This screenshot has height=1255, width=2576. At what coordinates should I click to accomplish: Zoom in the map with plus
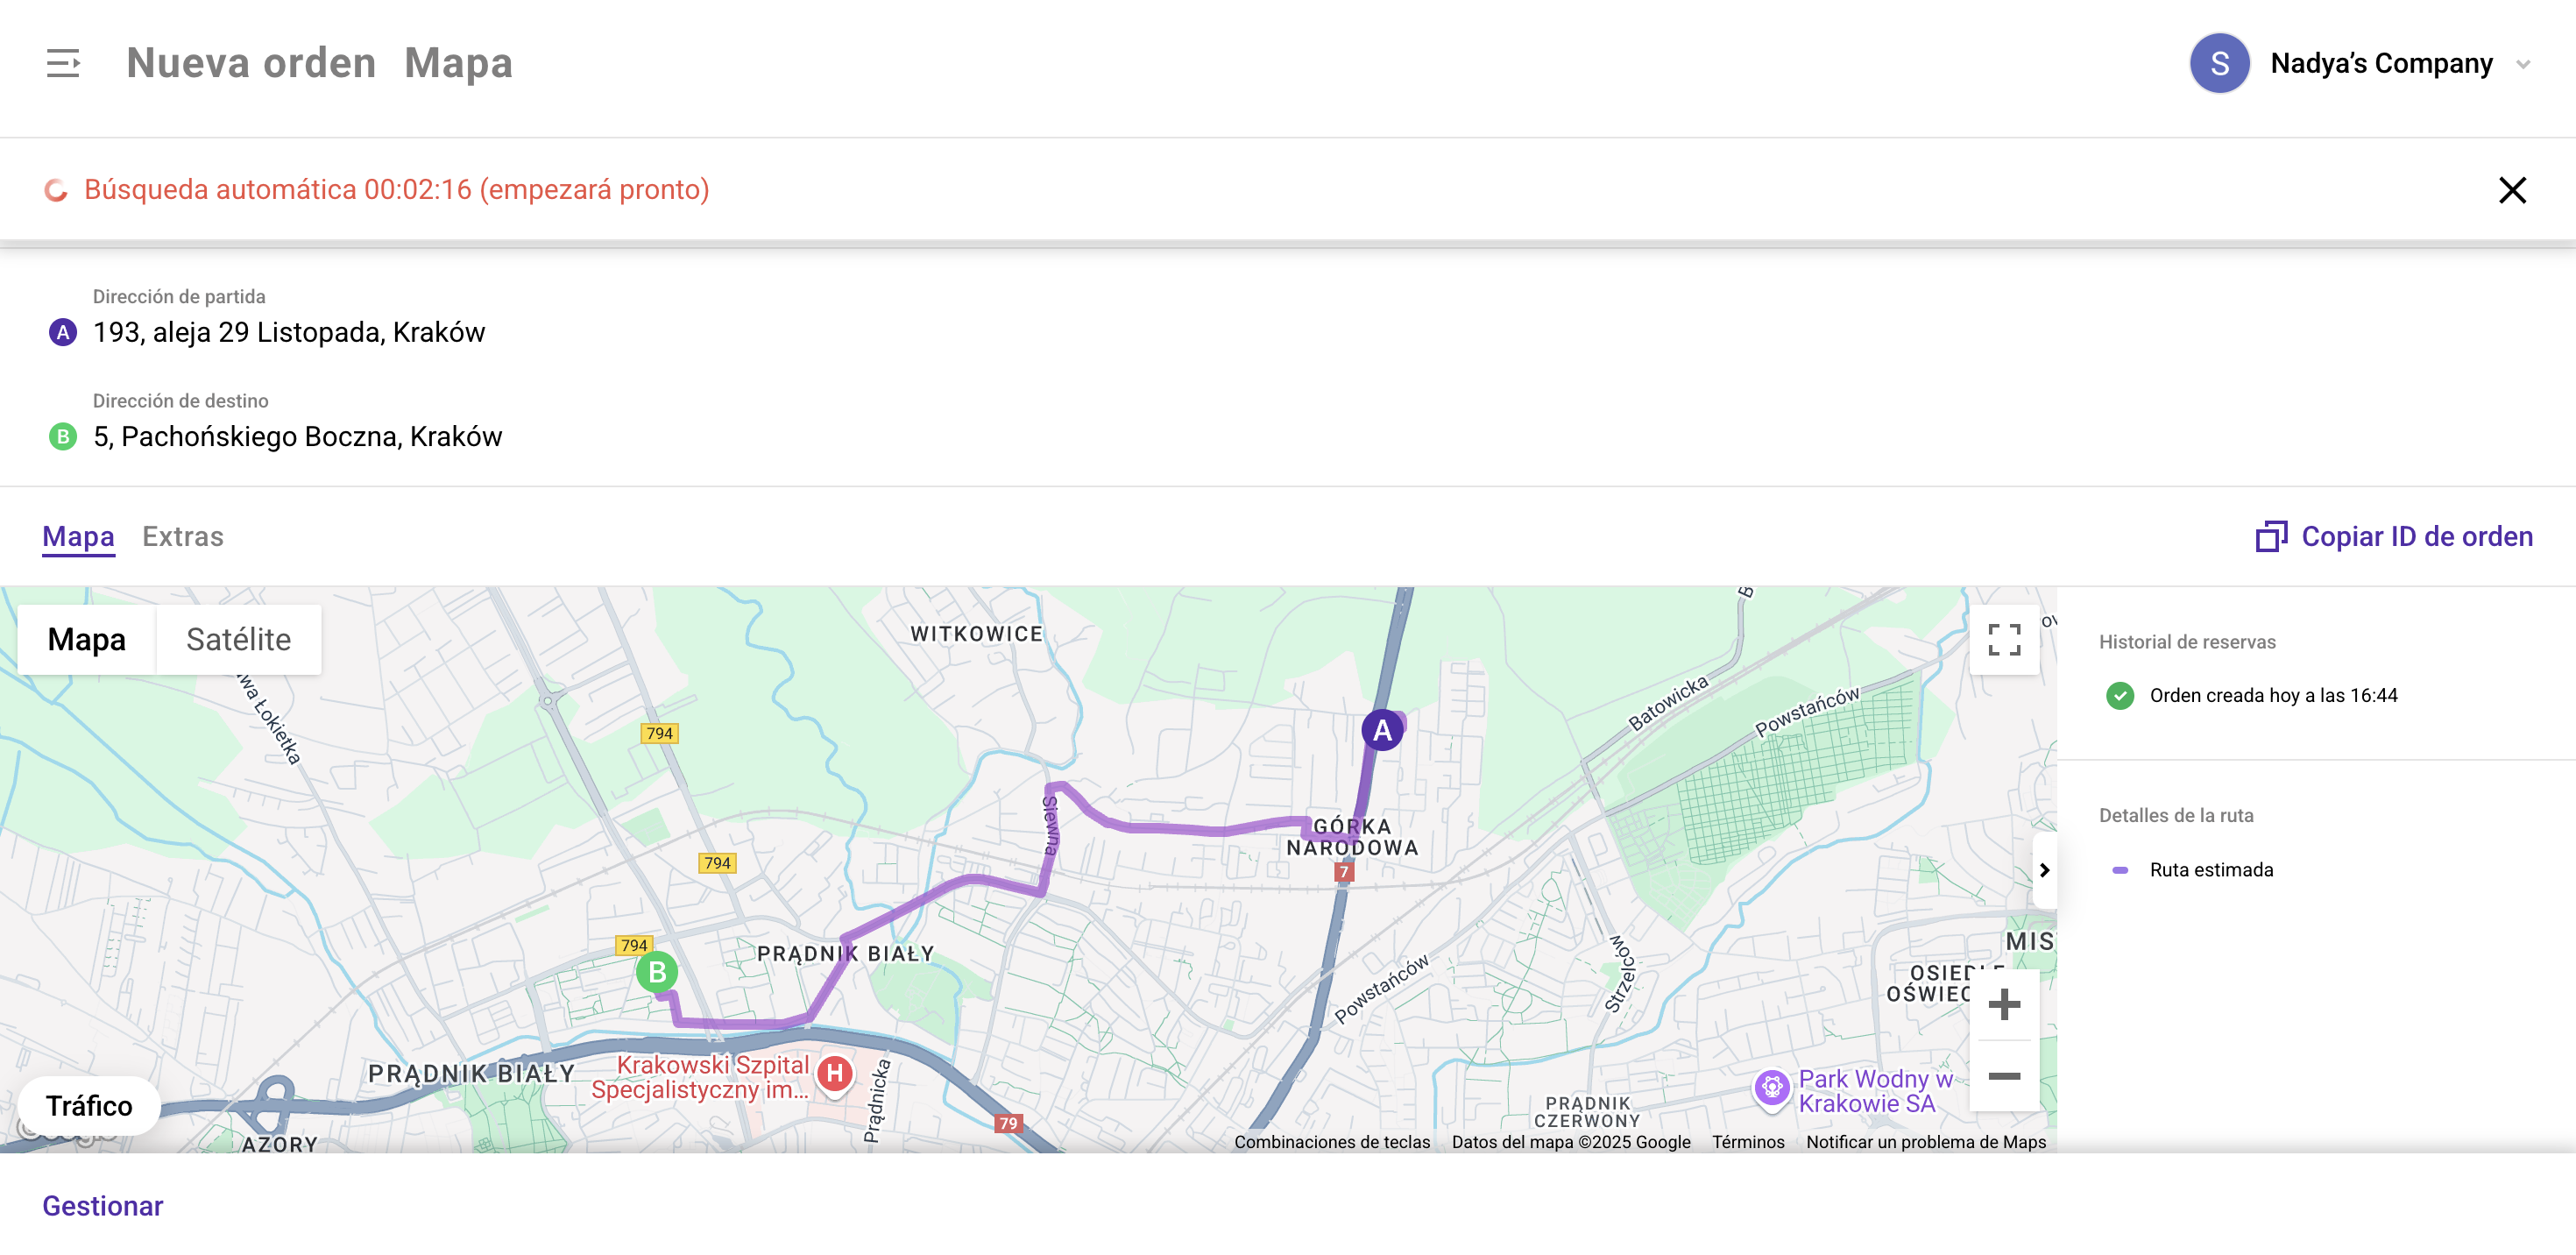click(2003, 1004)
